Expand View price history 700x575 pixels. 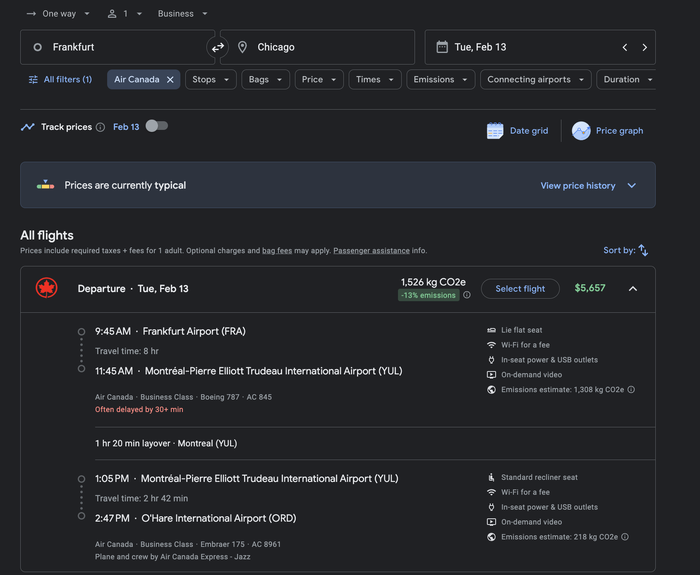point(588,186)
